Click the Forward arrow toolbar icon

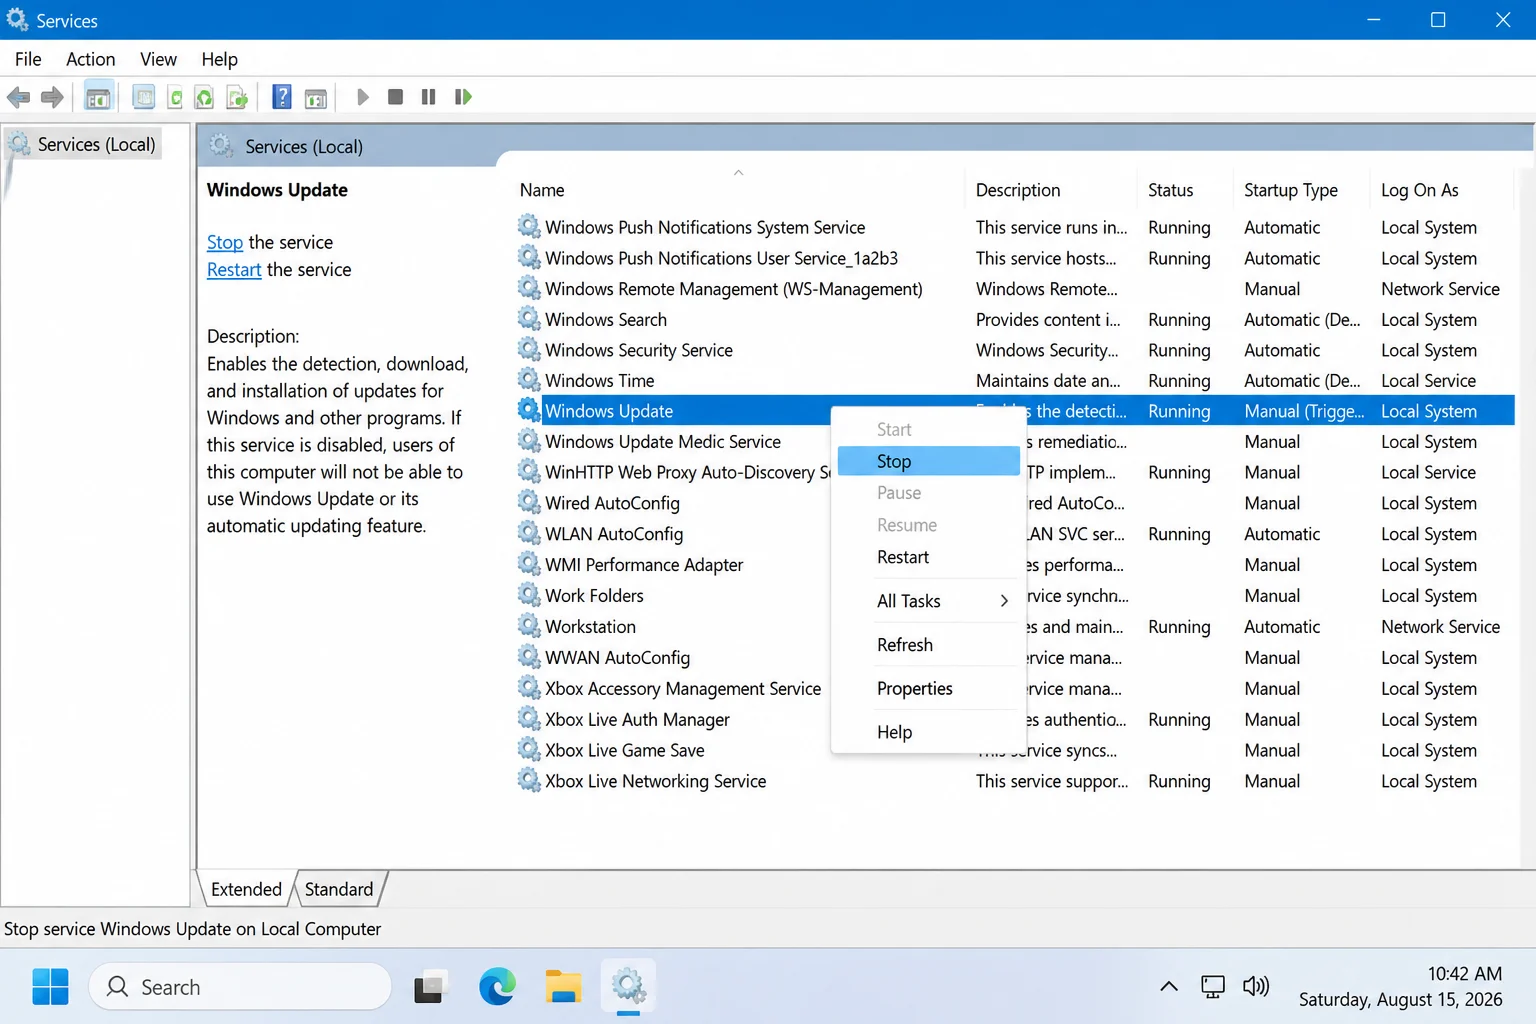click(x=52, y=97)
